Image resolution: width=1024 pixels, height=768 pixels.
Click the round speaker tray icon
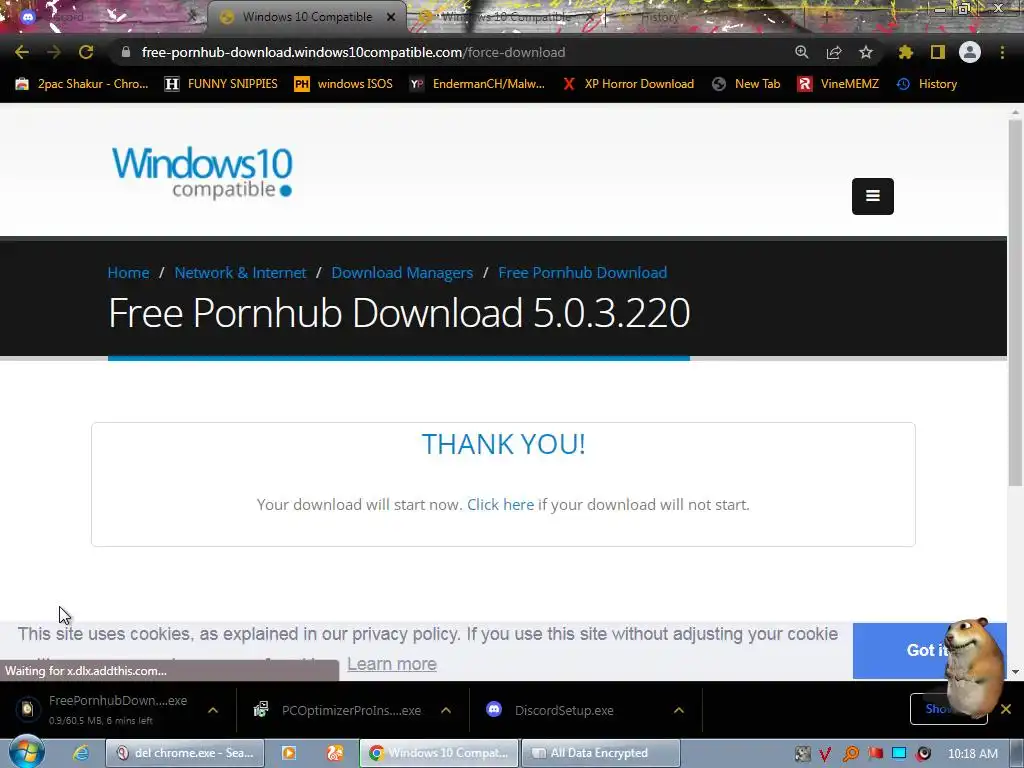point(923,754)
